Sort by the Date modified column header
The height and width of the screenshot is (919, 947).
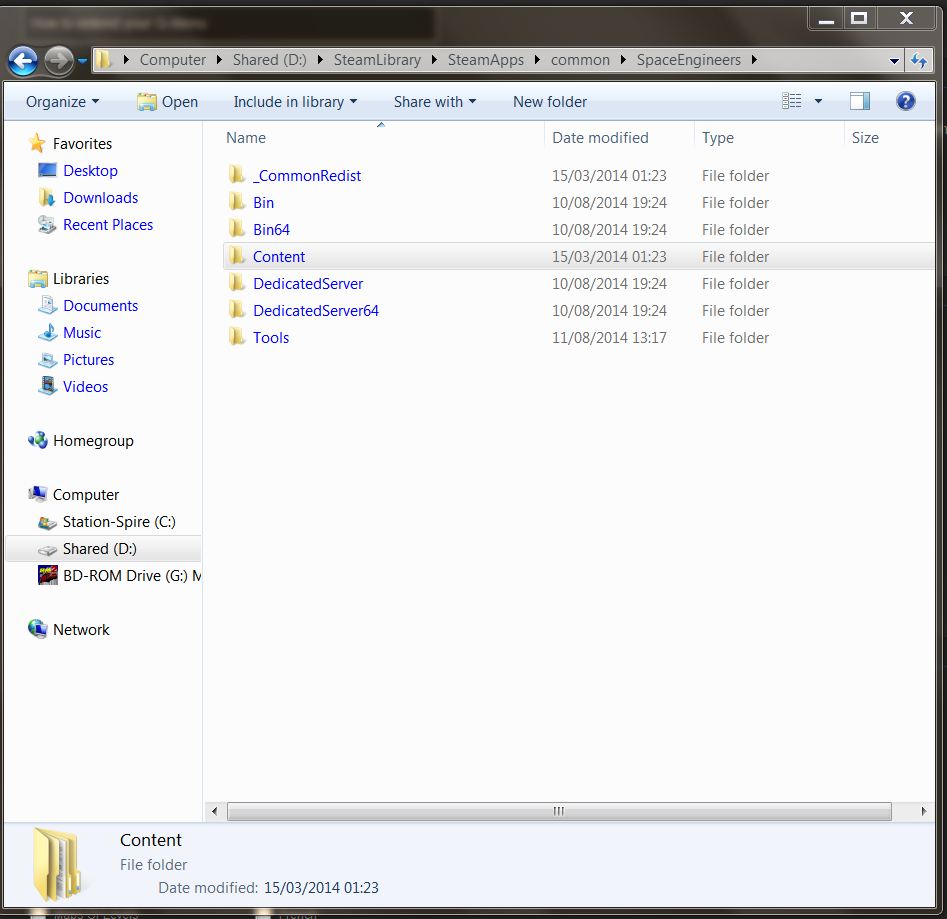point(600,138)
